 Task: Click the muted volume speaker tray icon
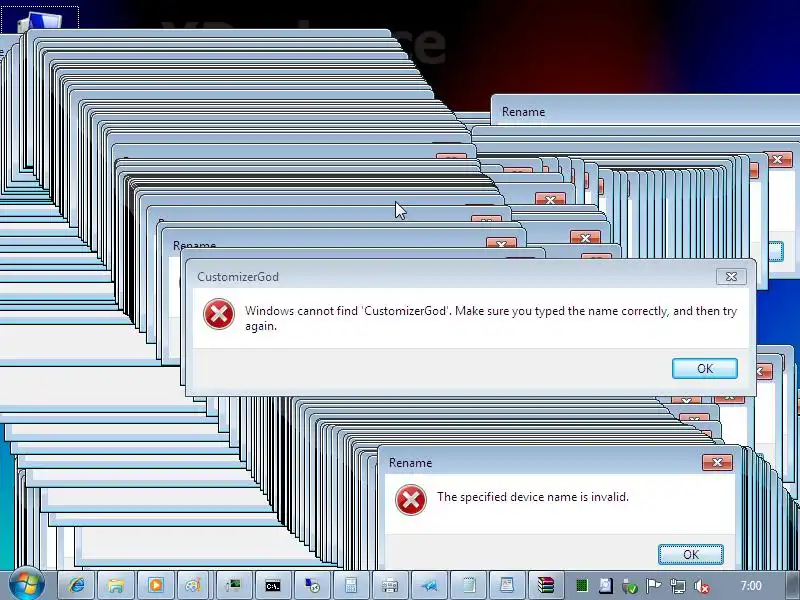tap(702, 586)
